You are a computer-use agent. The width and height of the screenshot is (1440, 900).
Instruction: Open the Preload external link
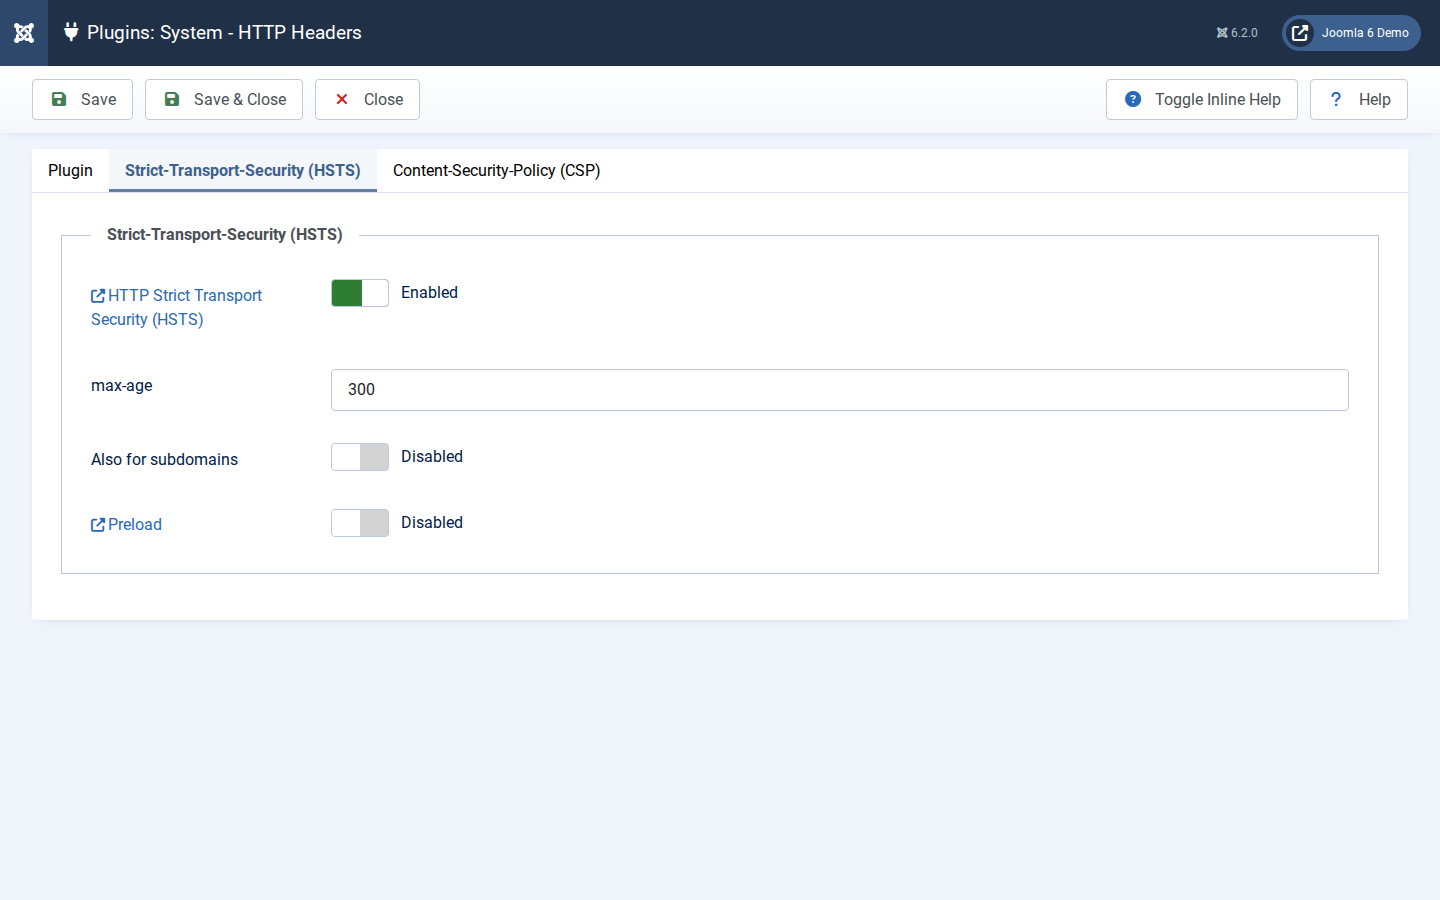click(x=126, y=524)
